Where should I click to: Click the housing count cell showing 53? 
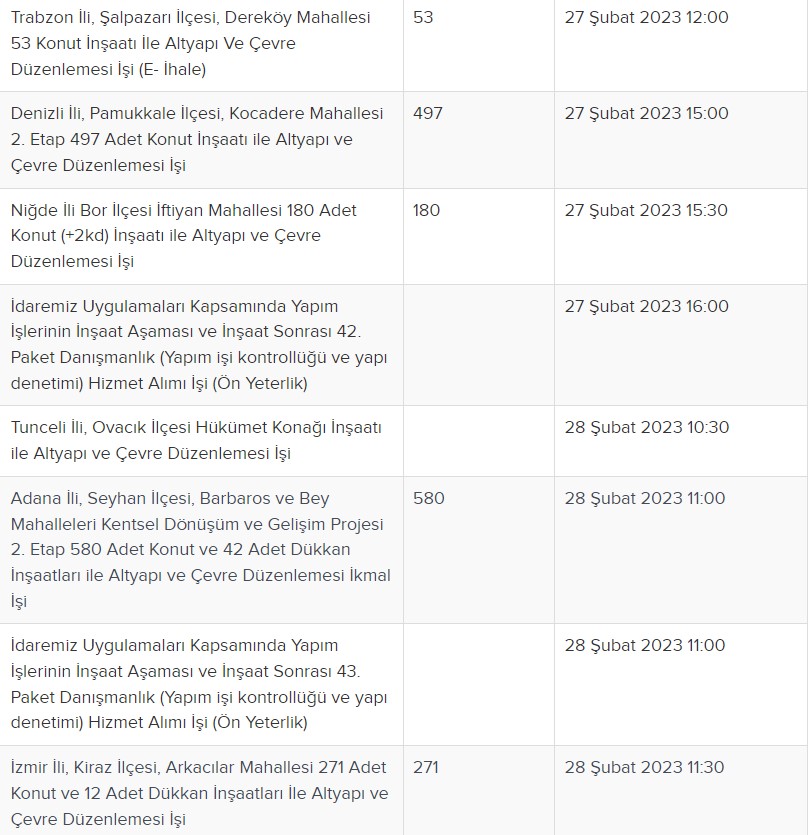pyautogui.click(x=423, y=18)
